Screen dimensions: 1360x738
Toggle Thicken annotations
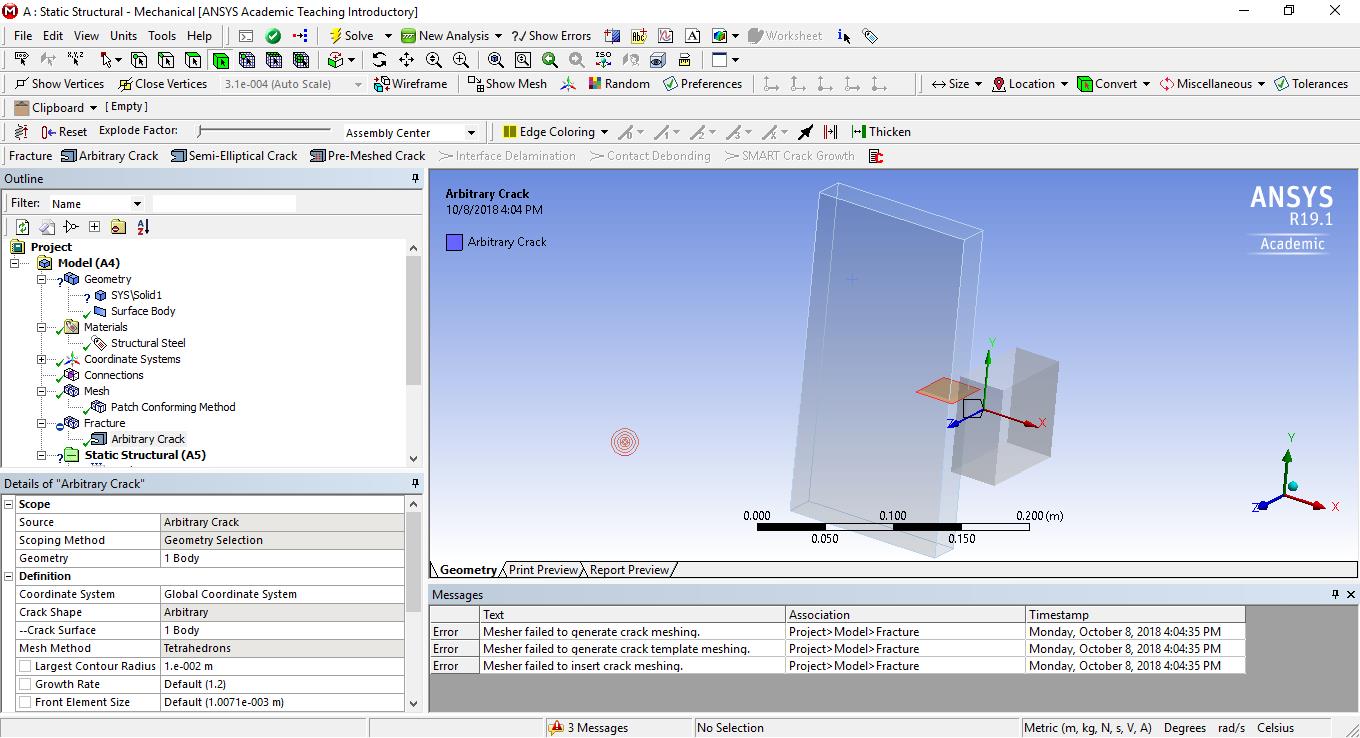pyautogui.click(x=881, y=132)
